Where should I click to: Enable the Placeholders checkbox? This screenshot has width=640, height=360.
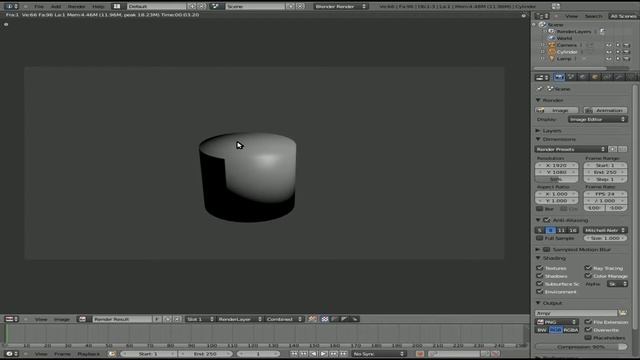click(588, 338)
